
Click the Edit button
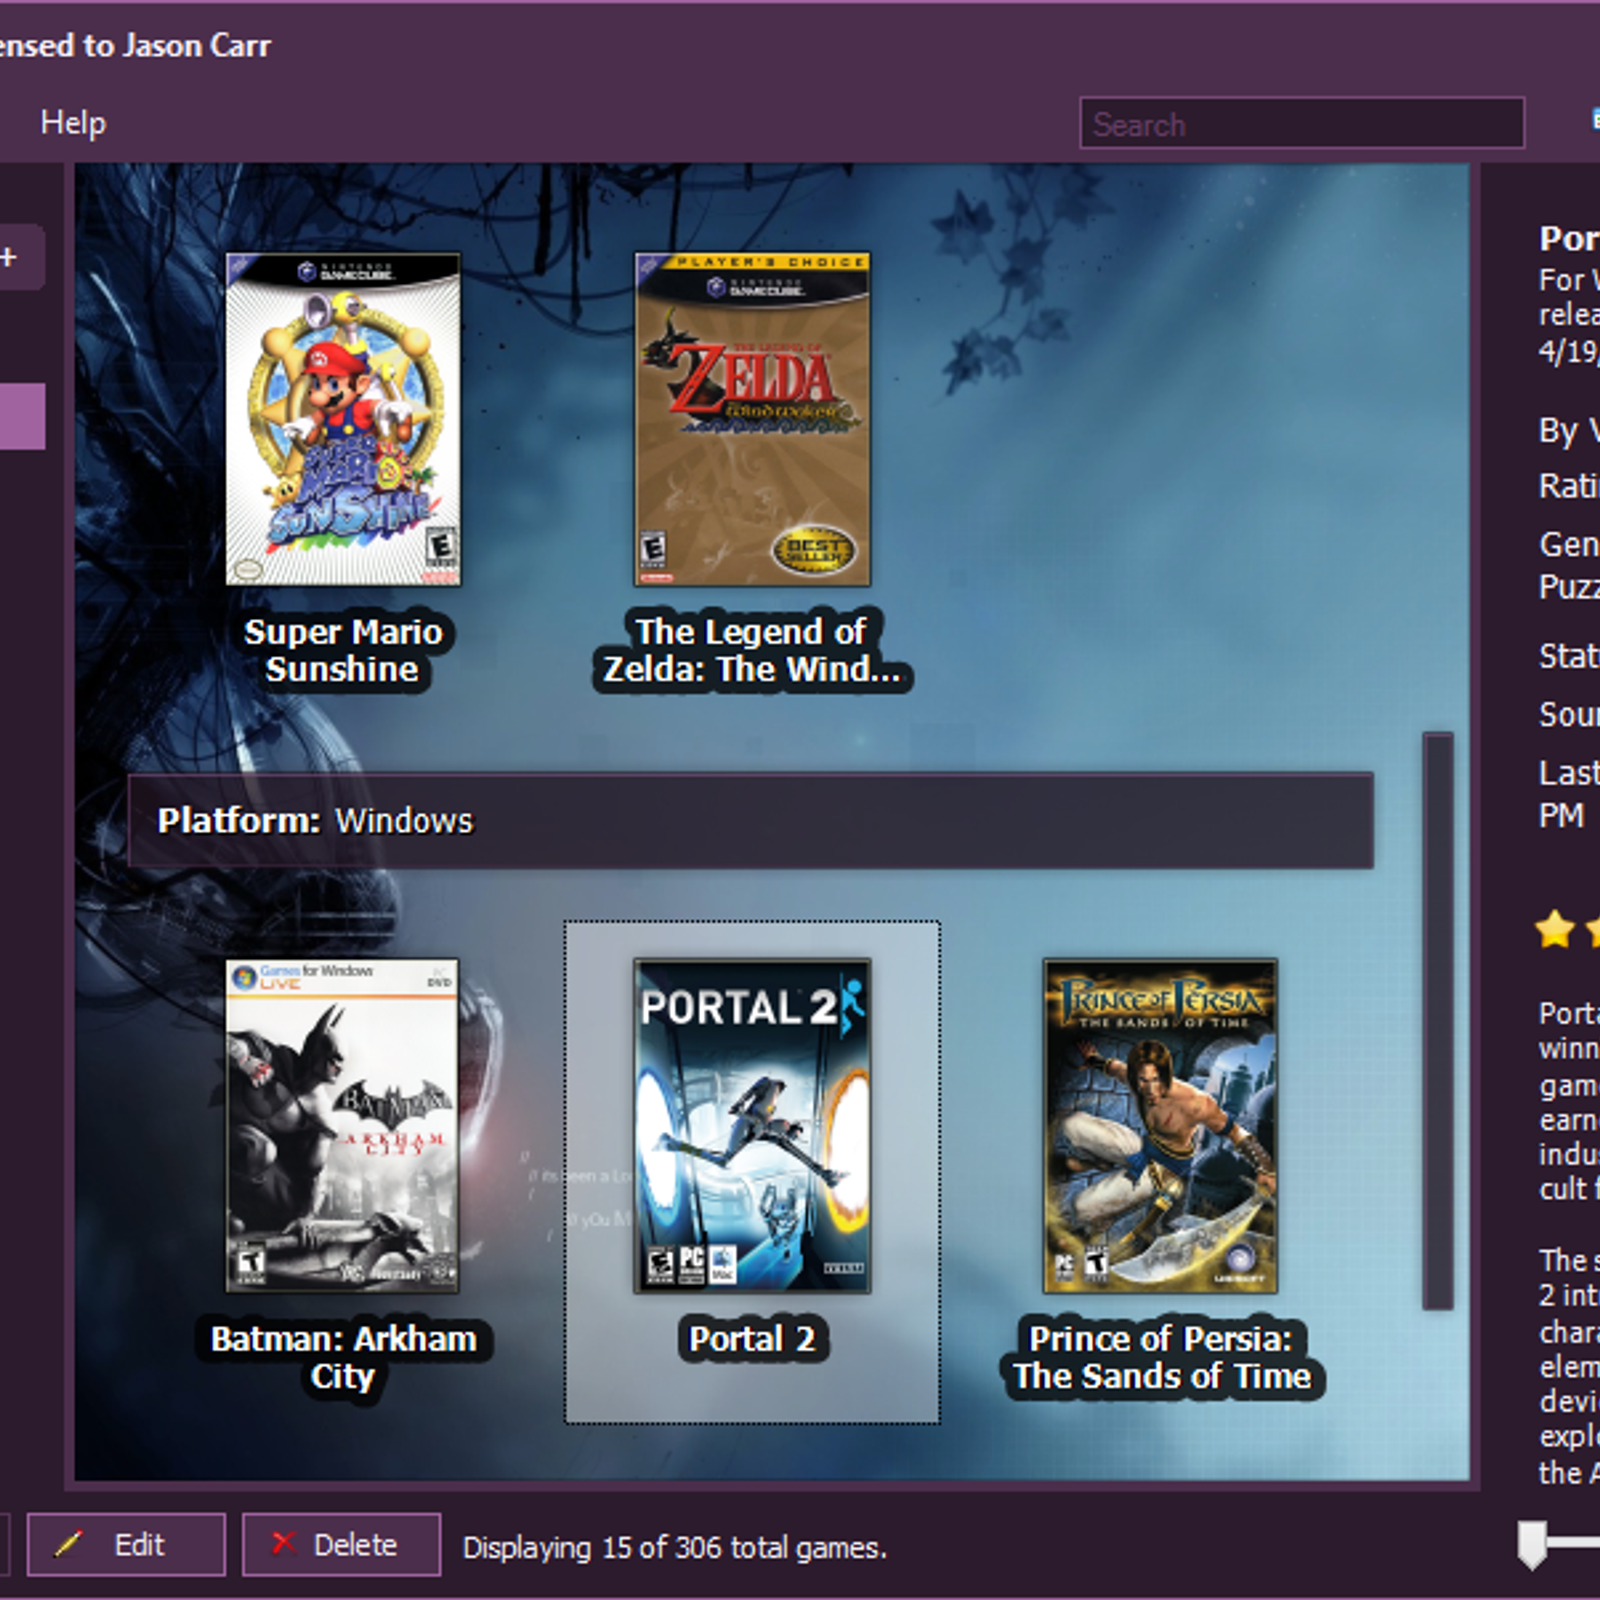(x=126, y=1545)
